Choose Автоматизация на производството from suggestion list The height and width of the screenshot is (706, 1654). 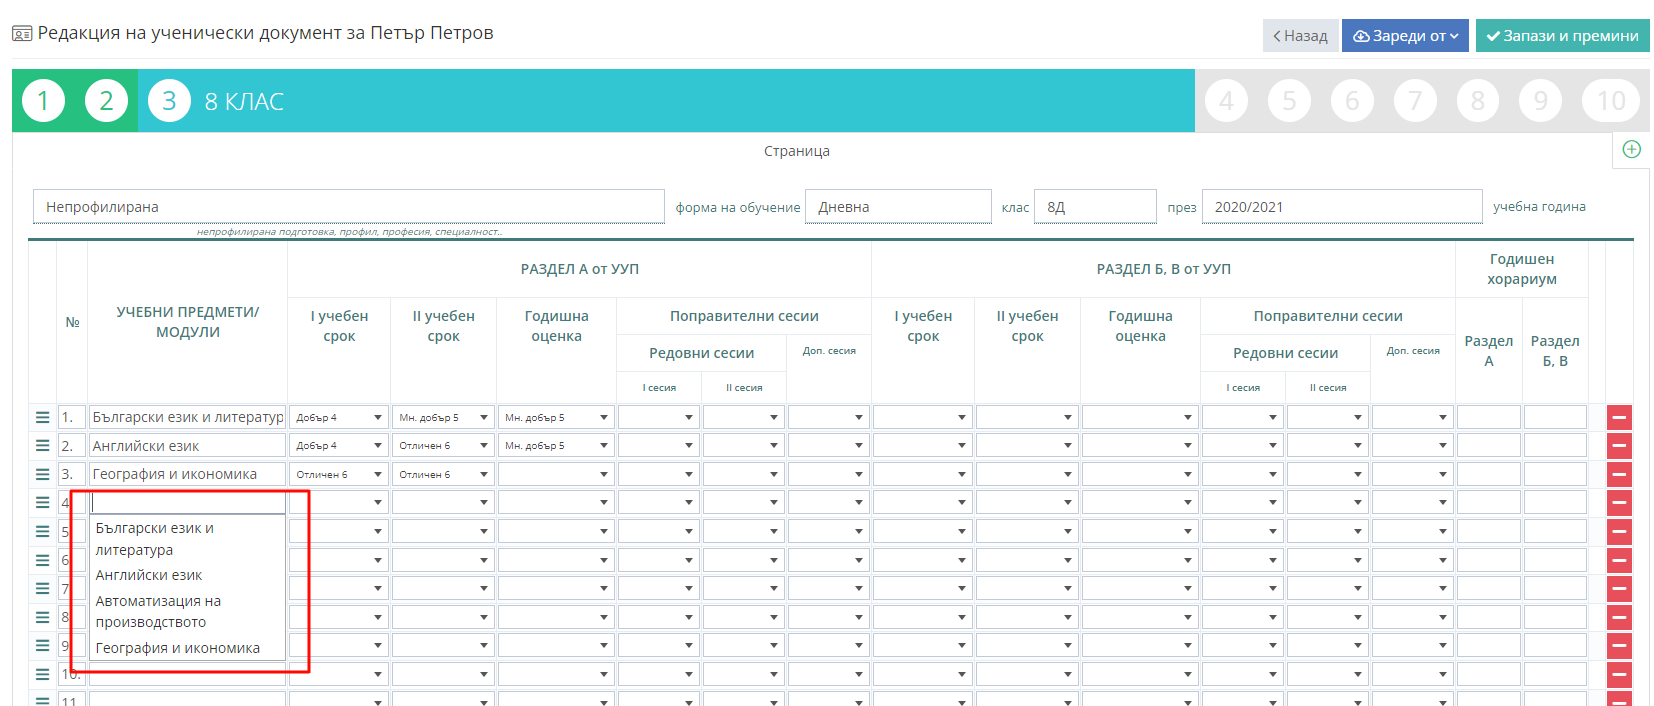188,611
